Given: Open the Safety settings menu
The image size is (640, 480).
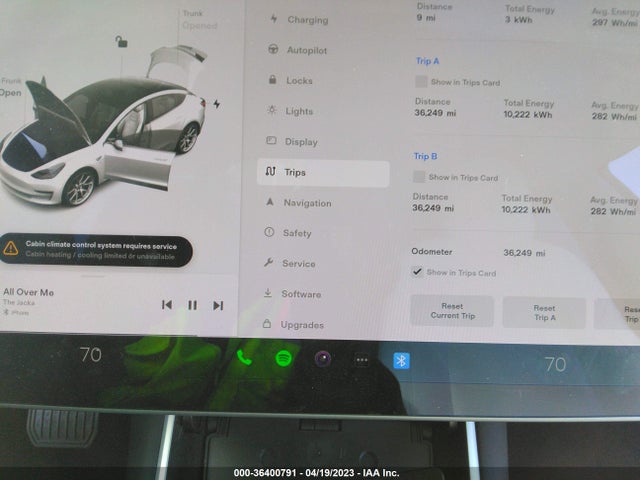Looking at the screenshot, I should coord(288,233).
